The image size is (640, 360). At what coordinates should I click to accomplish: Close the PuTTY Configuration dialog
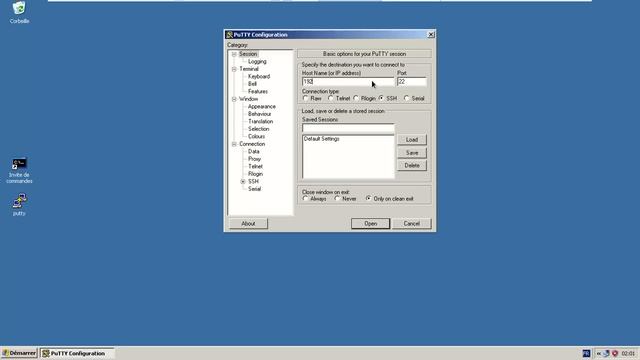(x=431, y=35)
